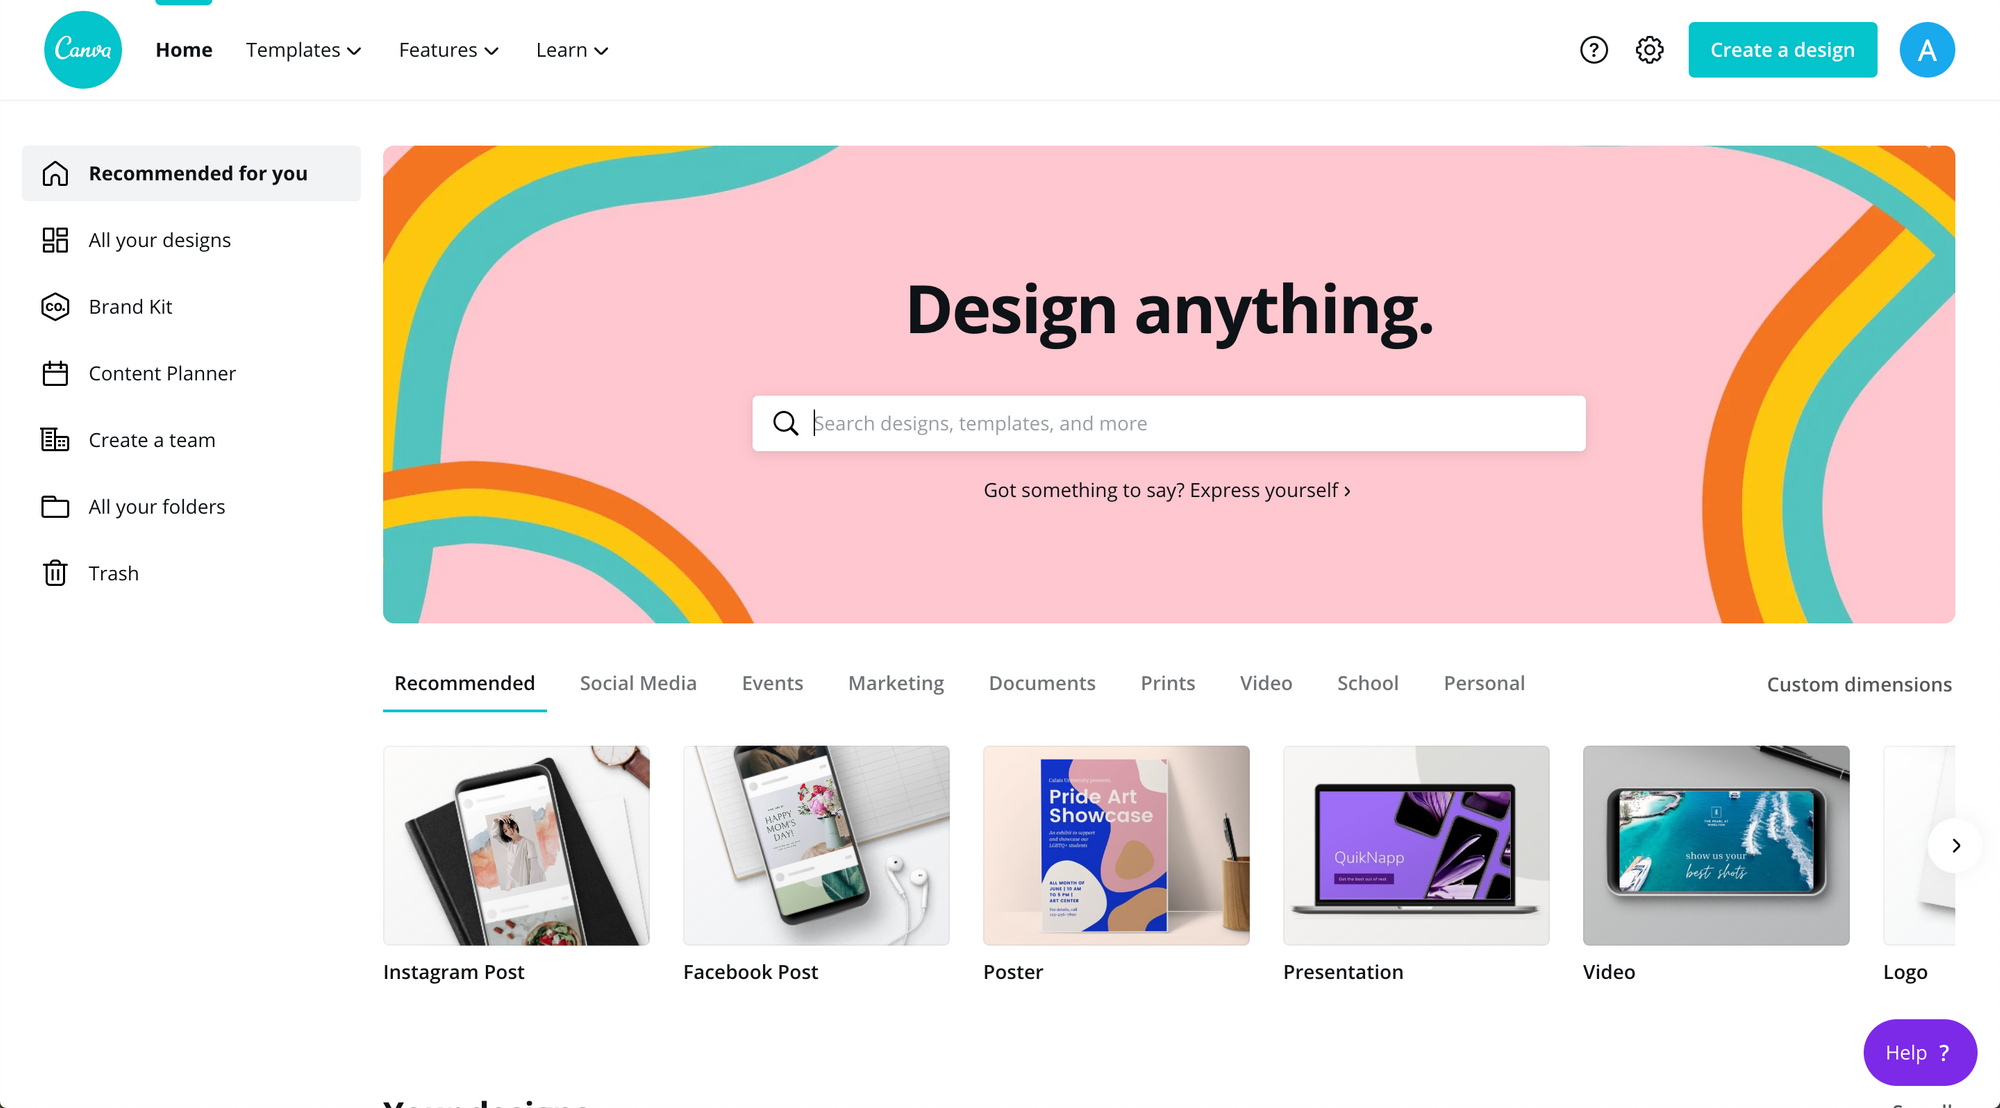Viewport: 2000px width, 1108px height.
Task: Select the Marketing tab
Action: click(x=896, y=682)
